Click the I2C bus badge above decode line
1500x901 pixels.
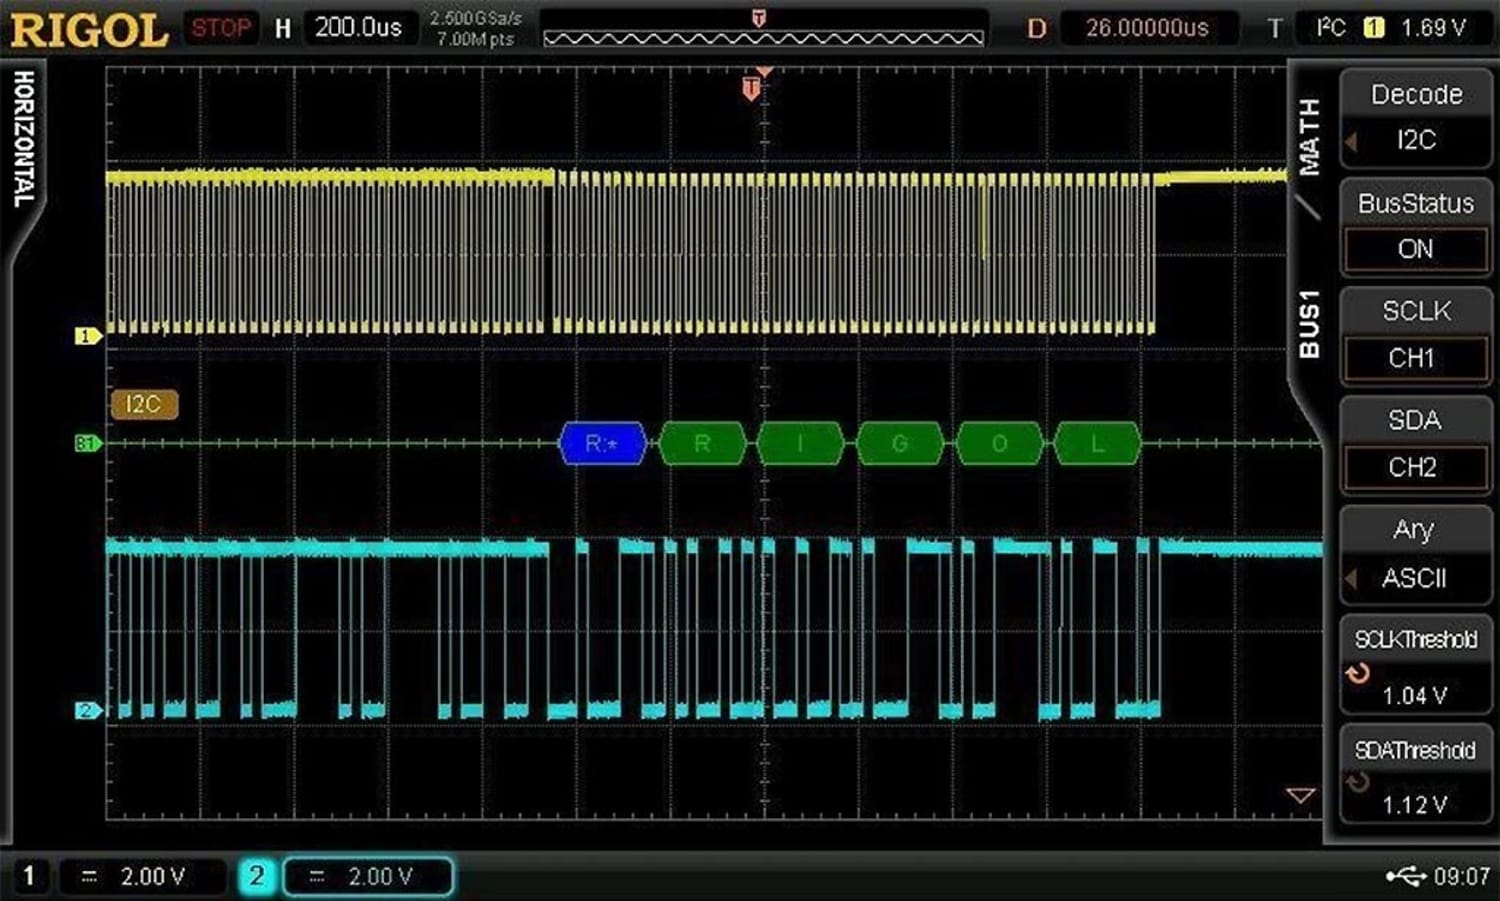point(144,404)
